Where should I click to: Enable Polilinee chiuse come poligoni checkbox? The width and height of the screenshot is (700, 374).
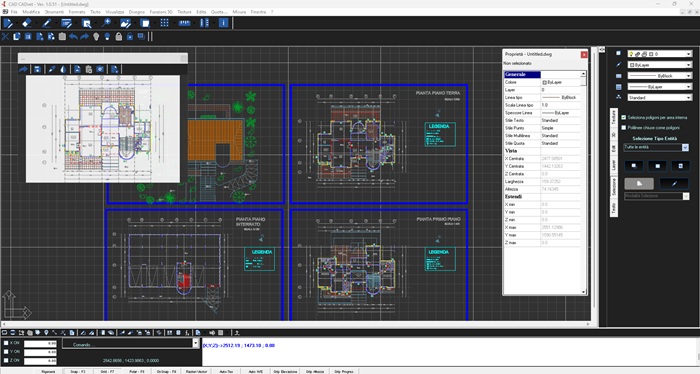(x=624, y=128)
